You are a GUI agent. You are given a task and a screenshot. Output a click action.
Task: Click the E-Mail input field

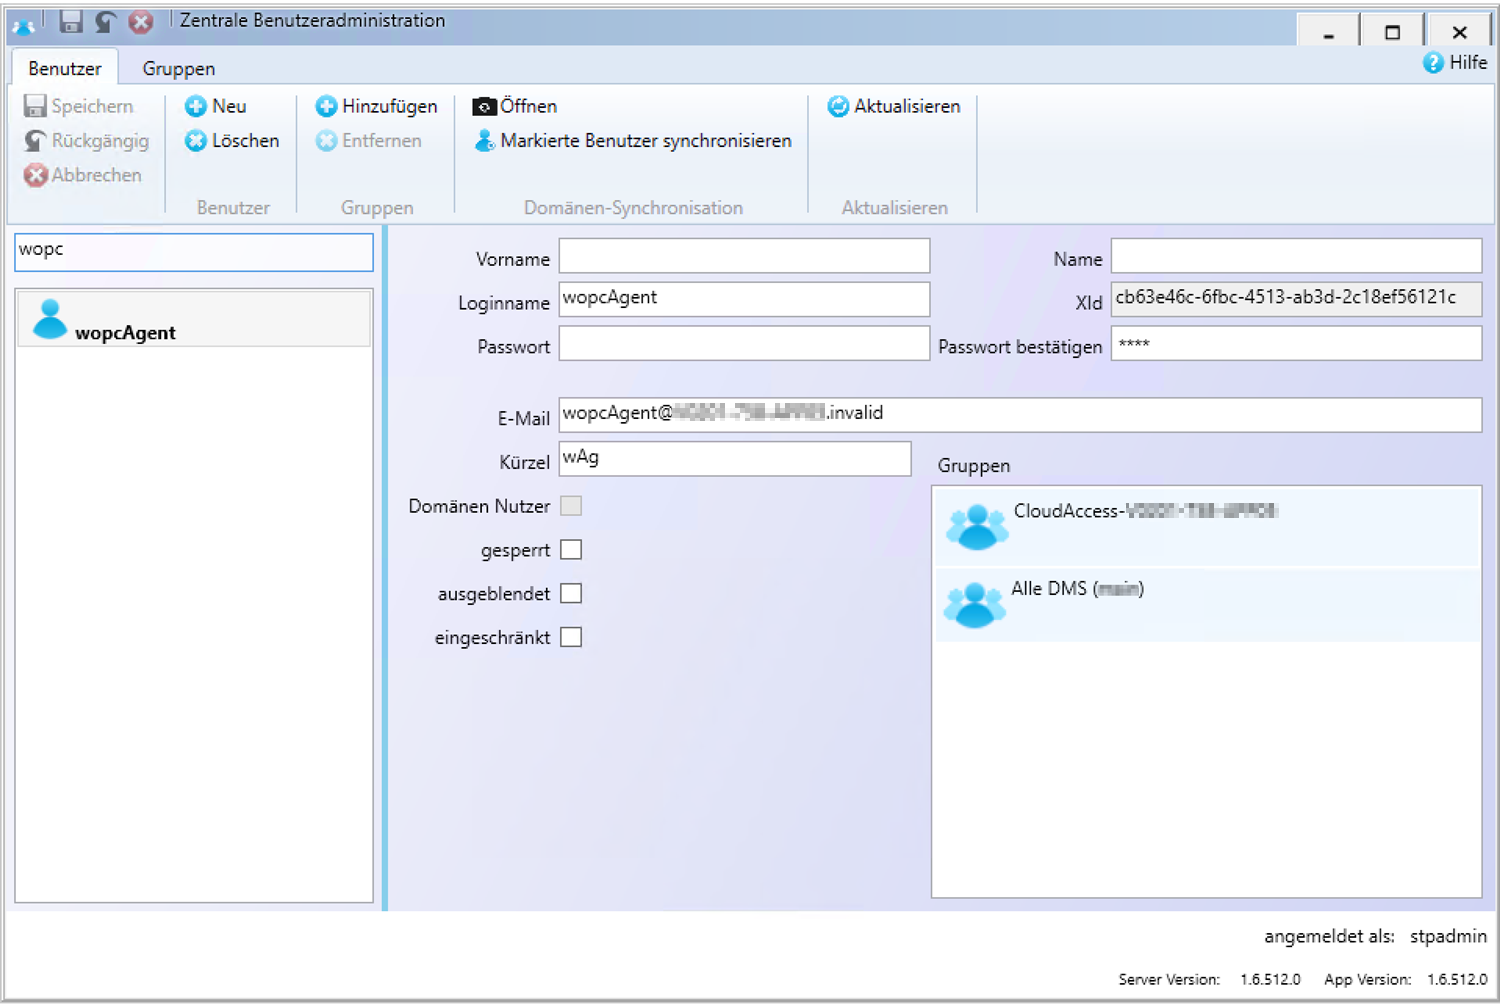coord(1020,415)
